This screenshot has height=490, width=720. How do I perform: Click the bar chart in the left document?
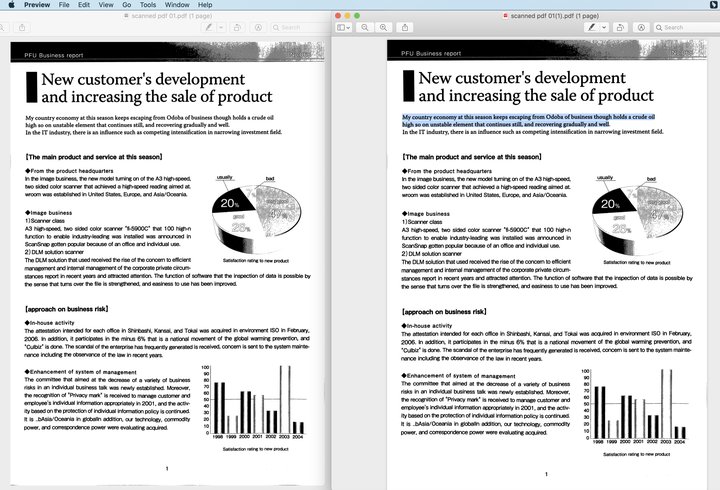[x=253, y=401]
